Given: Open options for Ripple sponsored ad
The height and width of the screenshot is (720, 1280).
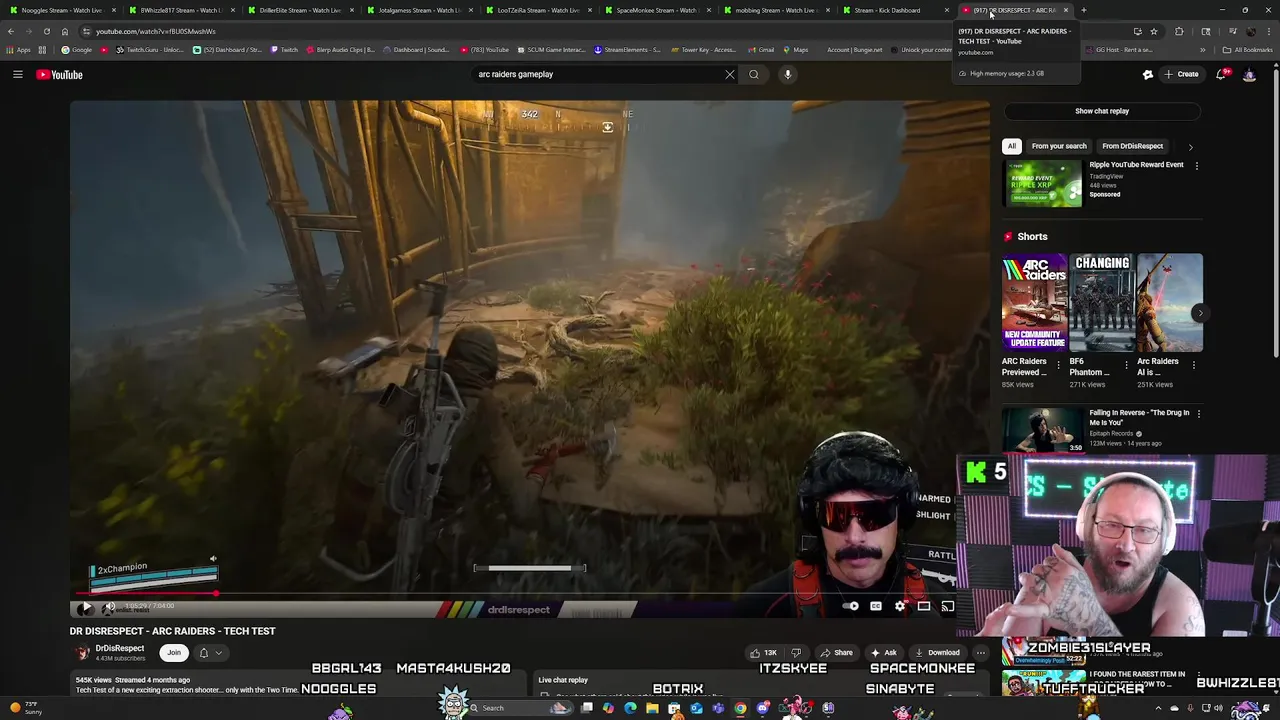Looking at the screenshot, I should pos(1196,166).
